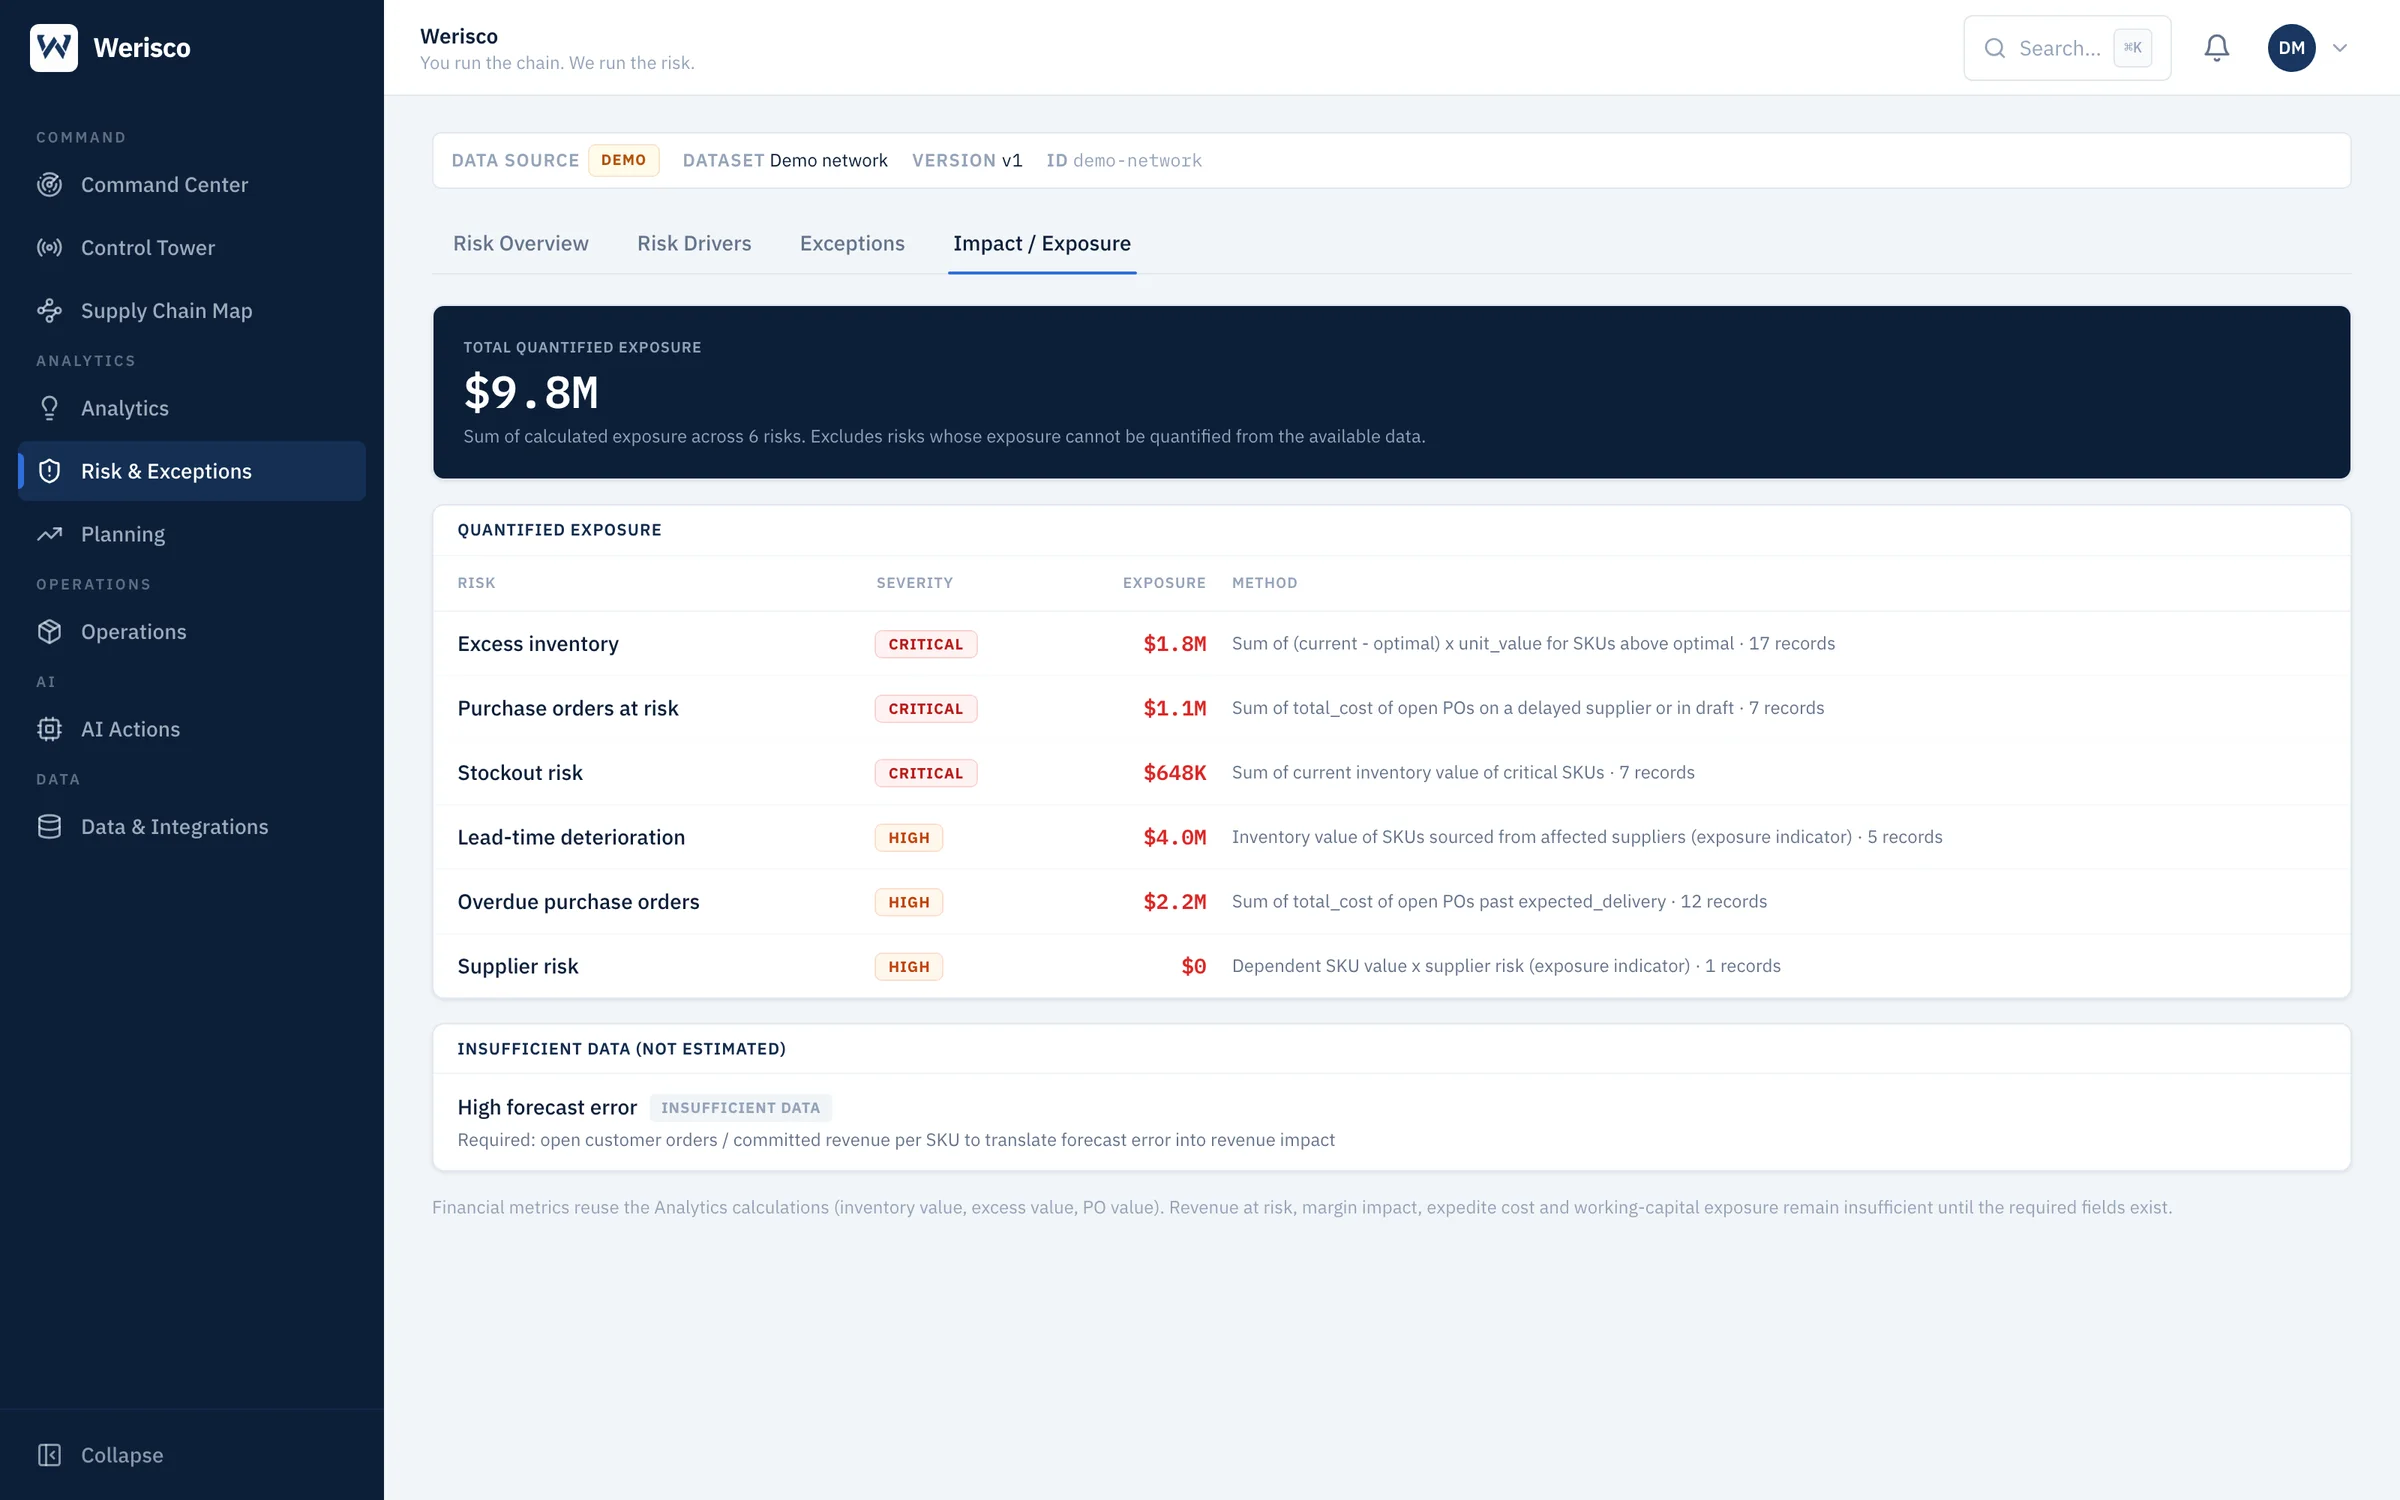Click Lead-time deterioration risk name
The height and width of the screenshot is (1500, 2400).
pos(571,837)
